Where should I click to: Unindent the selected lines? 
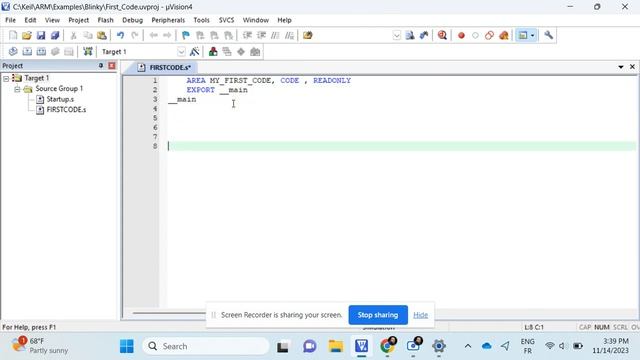[x=261, y=36]
